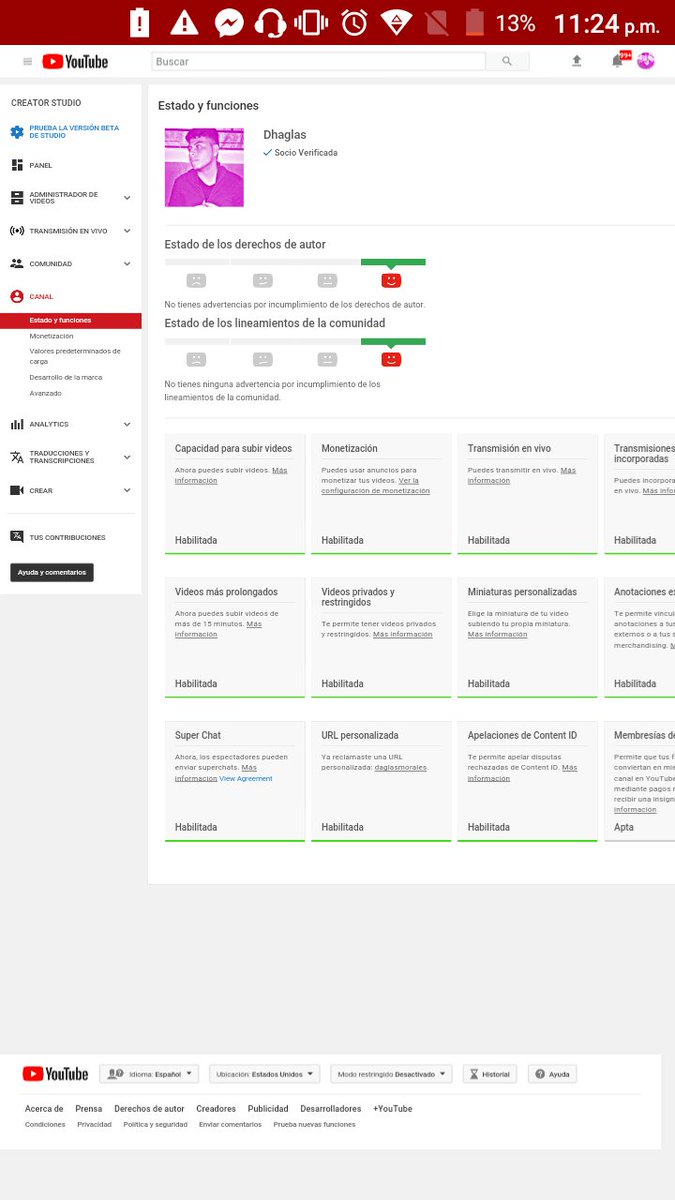Screen dimensions: 675x1200
Task: Expand Administrador de videos section
Action: click(x=127, y=198)
